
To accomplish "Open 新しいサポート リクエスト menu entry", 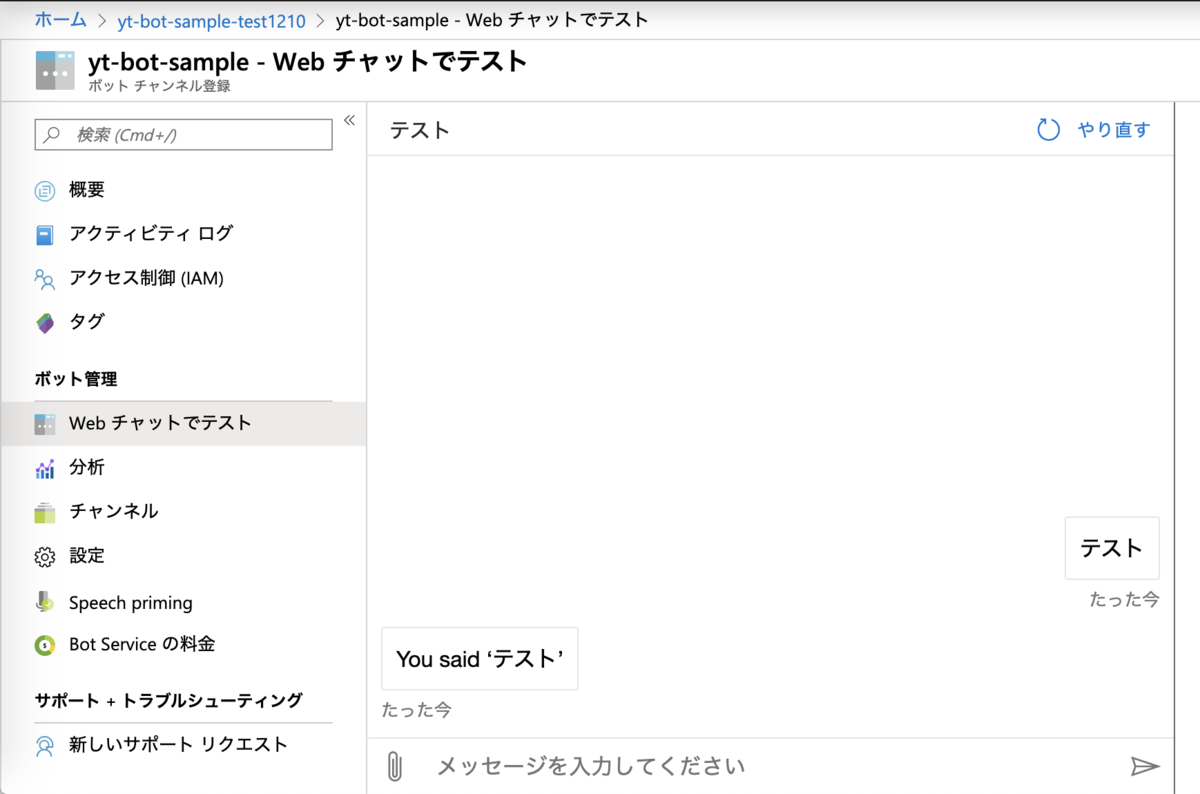I will [x=178, y=744].
